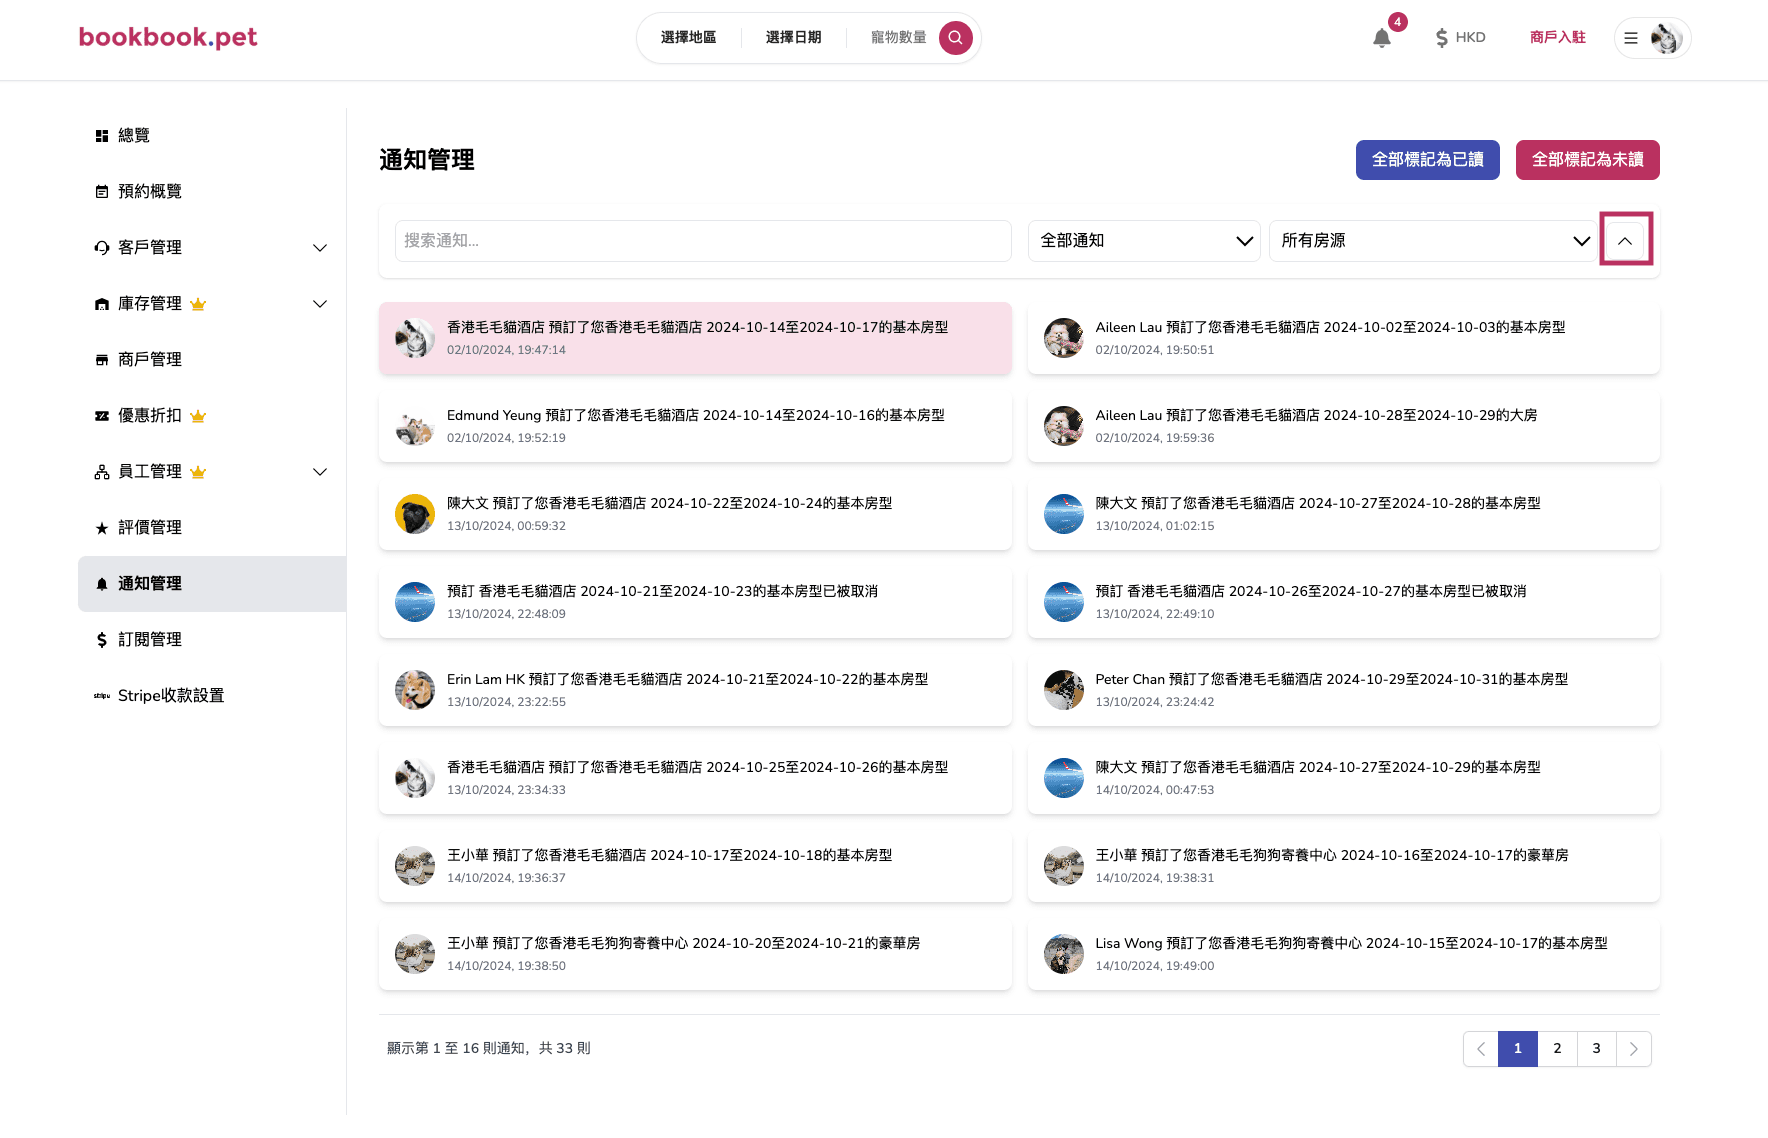Click 全部標記為已讀 button
The image size is (1768, 1138).
[x=1428, y=160]
